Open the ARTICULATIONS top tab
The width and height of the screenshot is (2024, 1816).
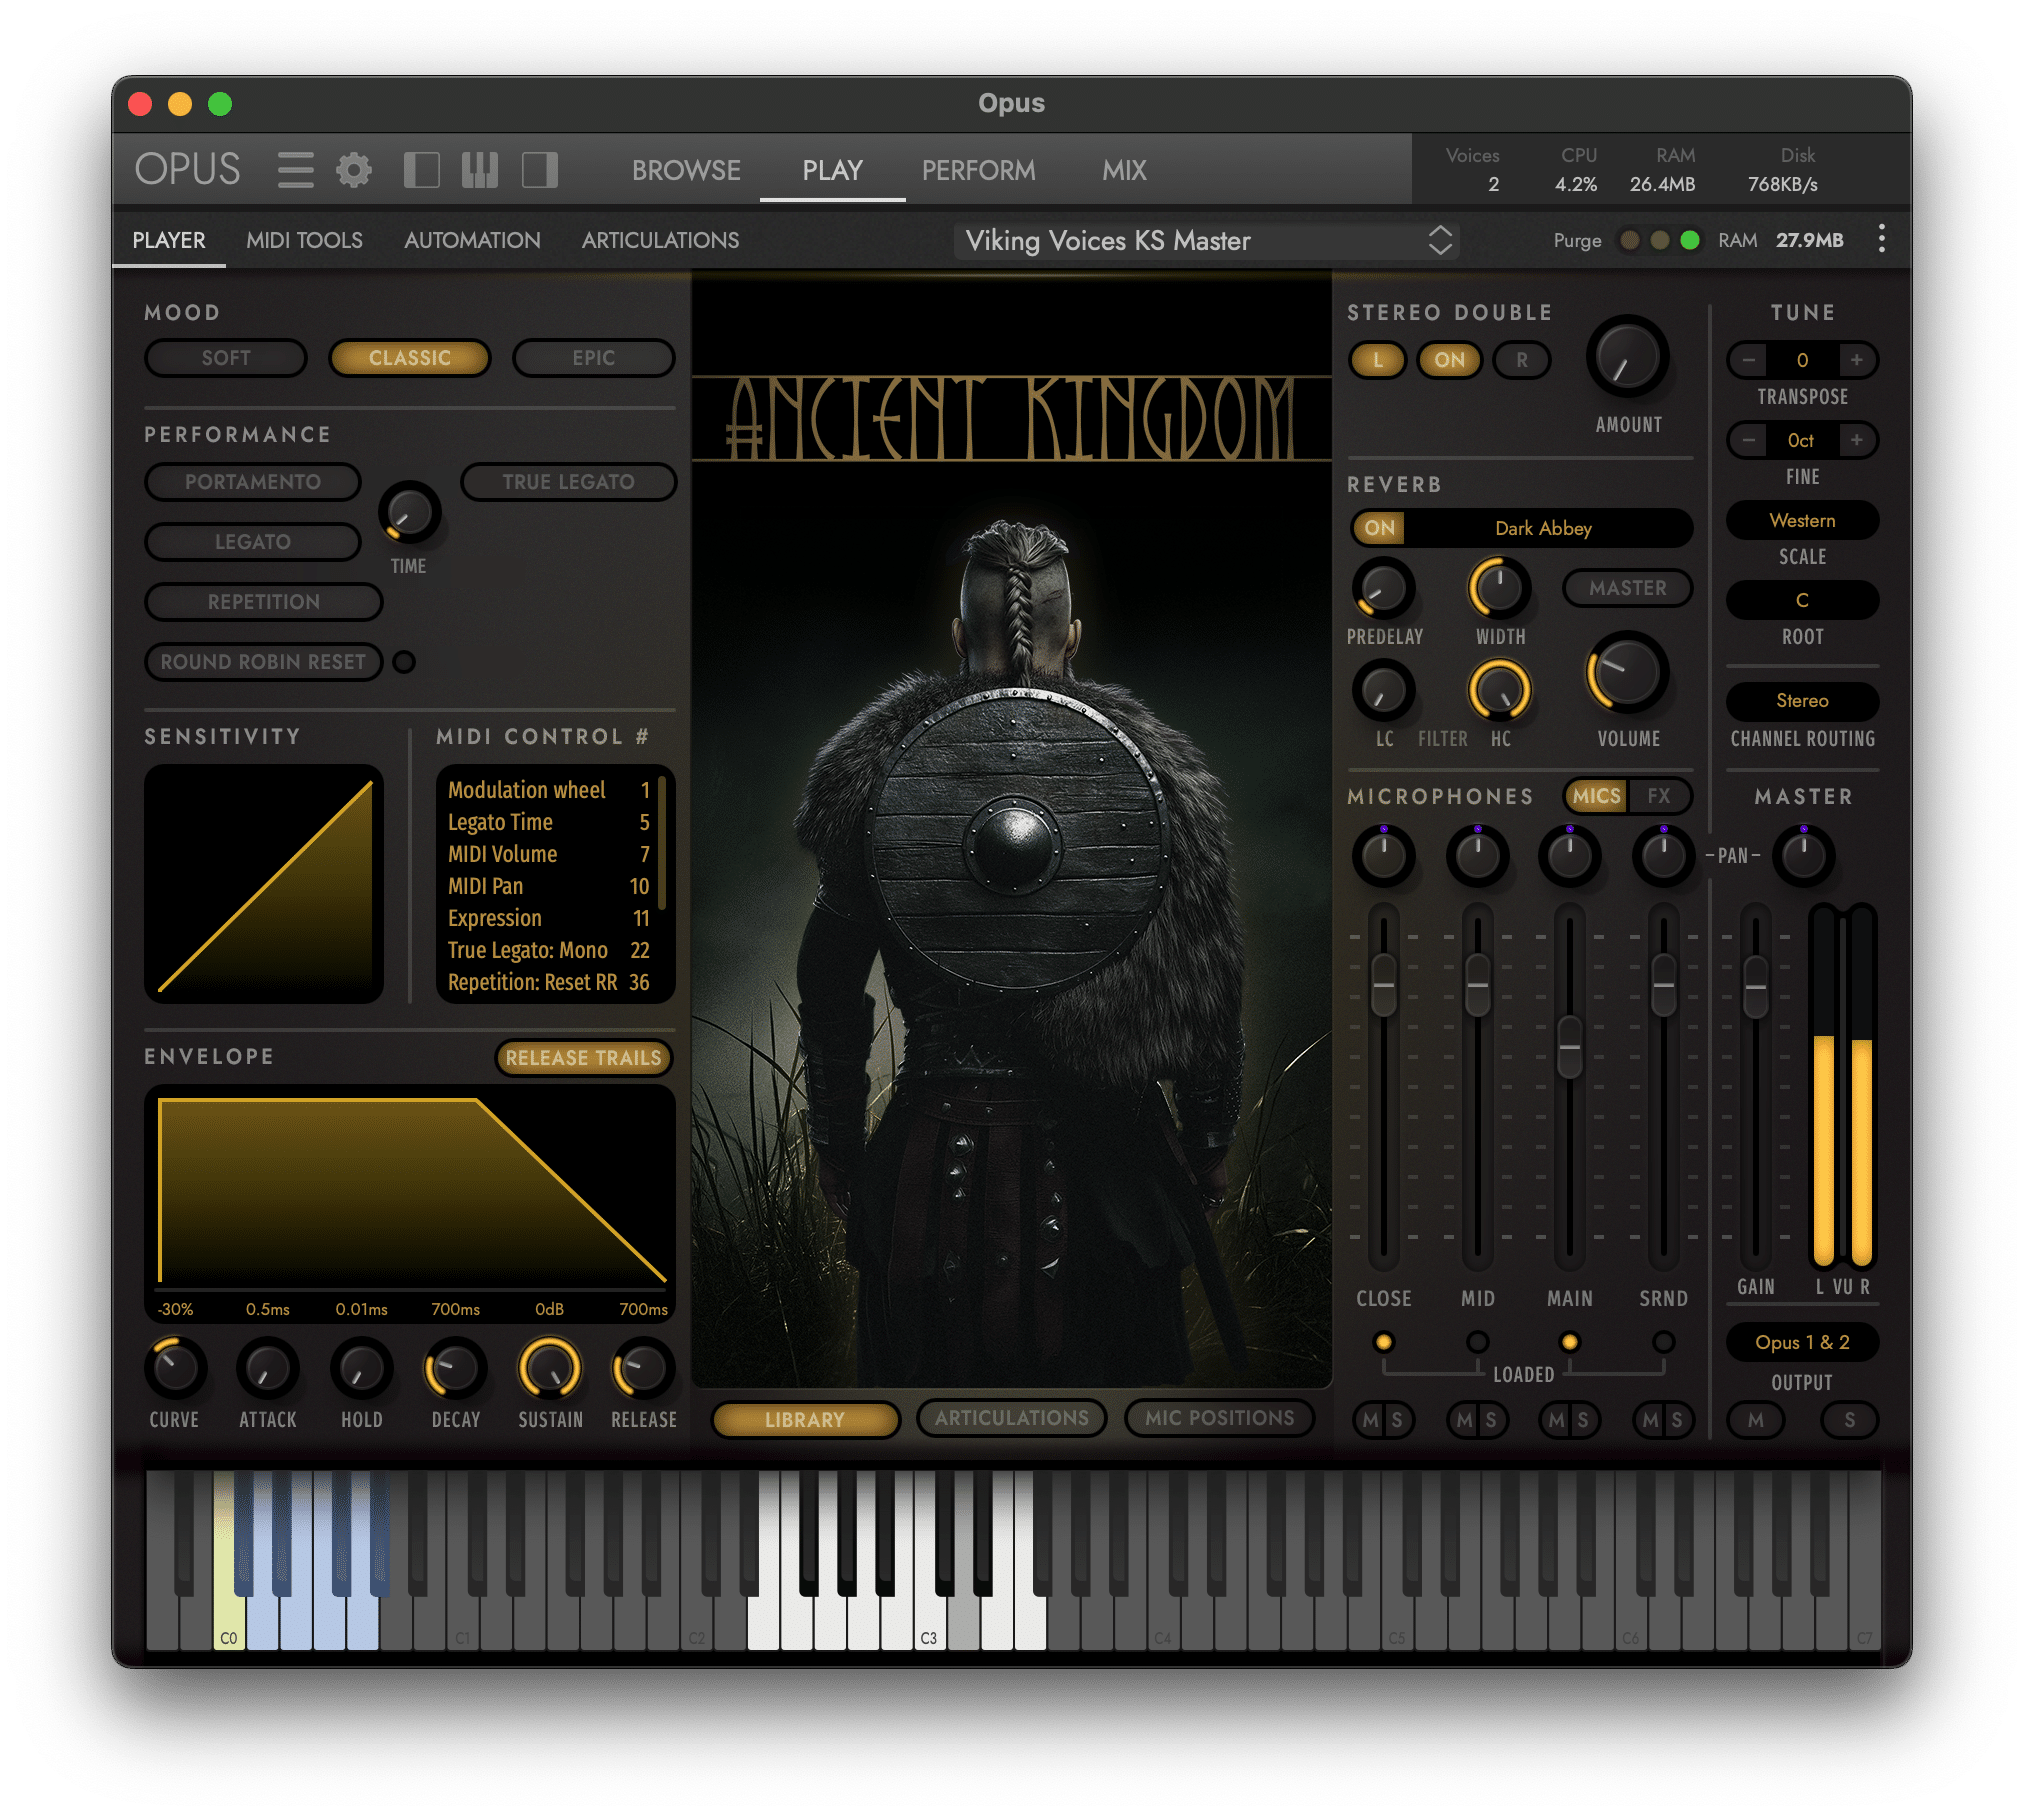tap(660, 241)
